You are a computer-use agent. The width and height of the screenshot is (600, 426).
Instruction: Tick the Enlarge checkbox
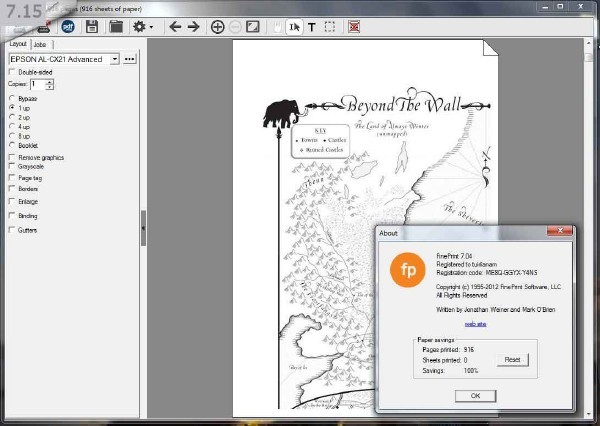(13, 201)
